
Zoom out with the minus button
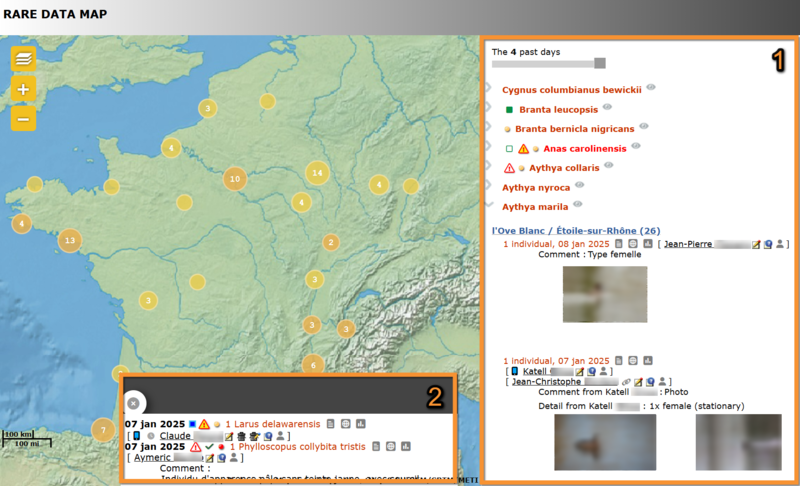(23, 119)
